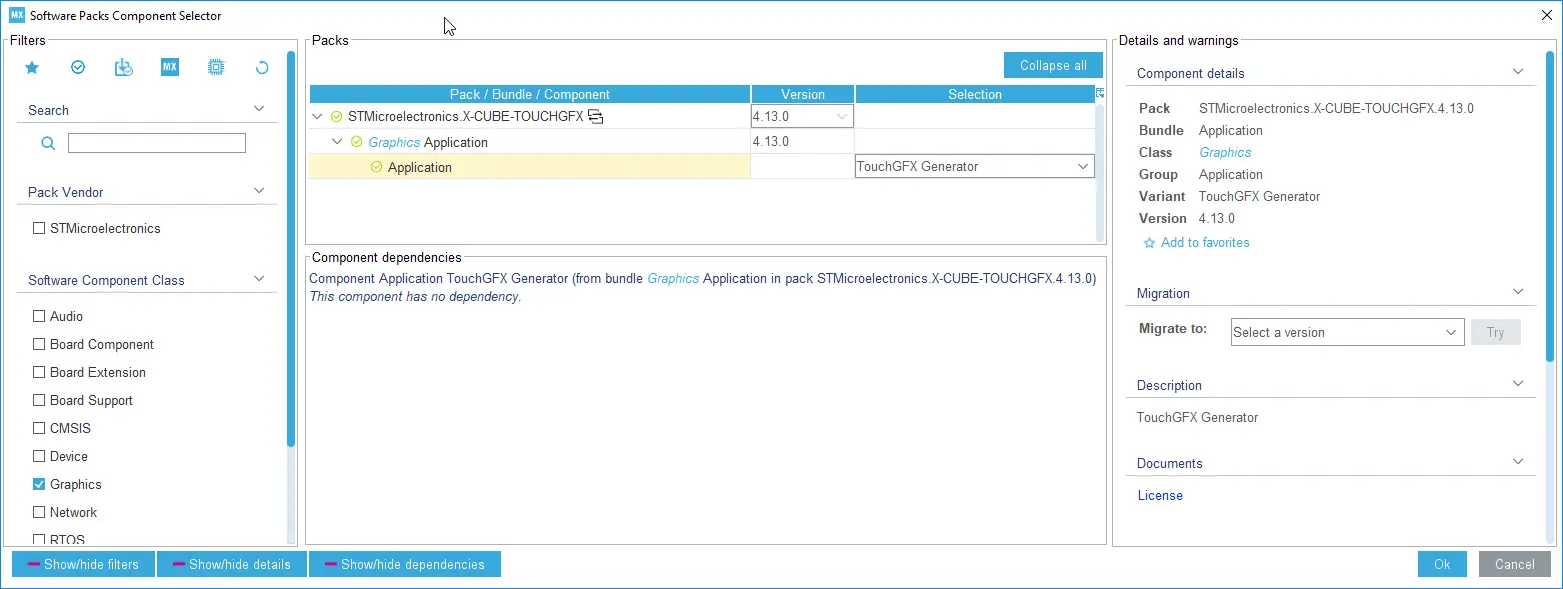Viewport: 1563px width, 589px height.
Task: Click the chip device filter icon
Action: point(216,68)
